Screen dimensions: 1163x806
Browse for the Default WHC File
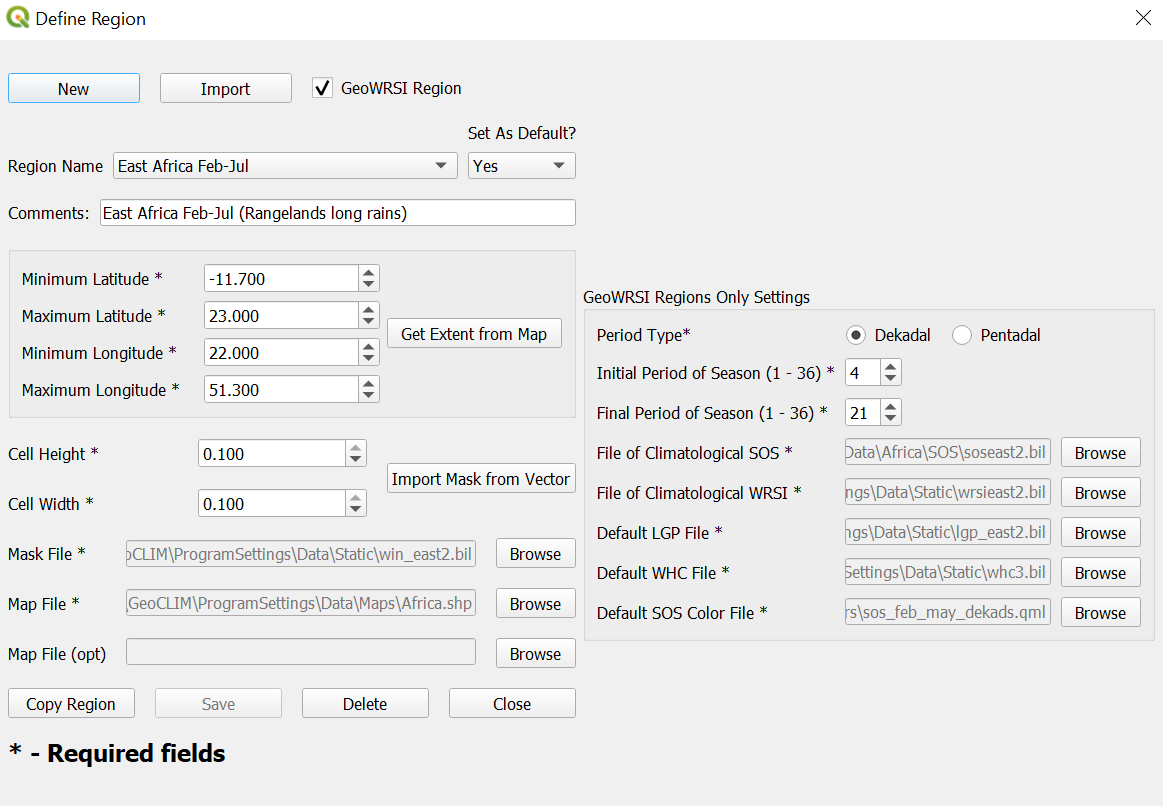(1100, 573)
